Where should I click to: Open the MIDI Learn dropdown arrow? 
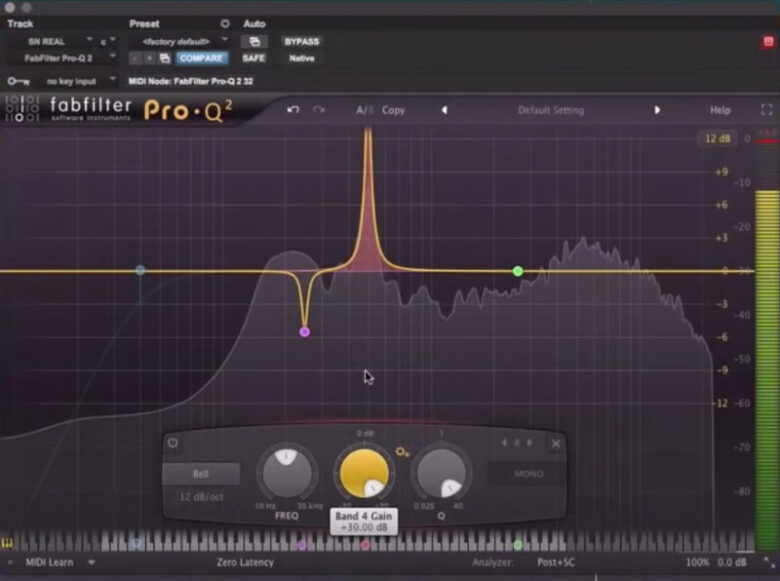tap(92, 562)
